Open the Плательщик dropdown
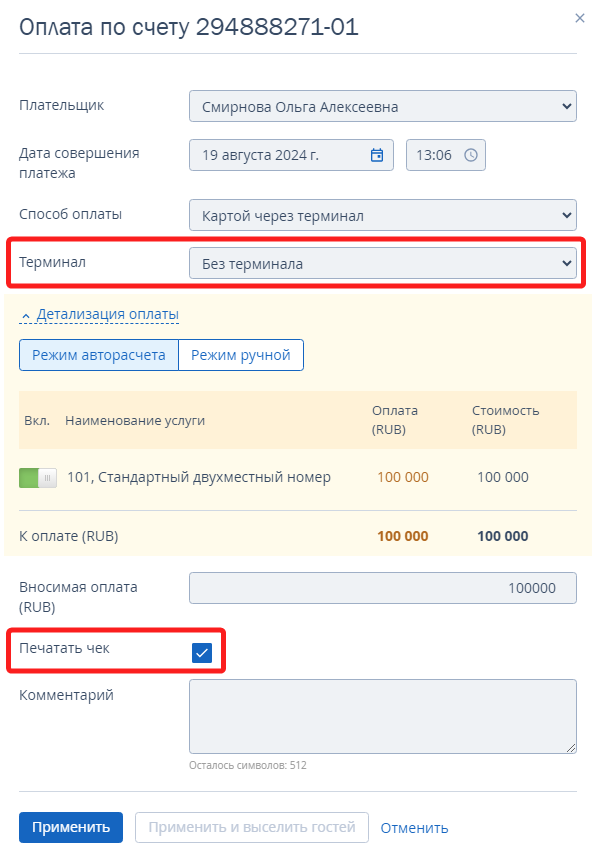This screenshot has width=596, height=861. coord(383,107)
